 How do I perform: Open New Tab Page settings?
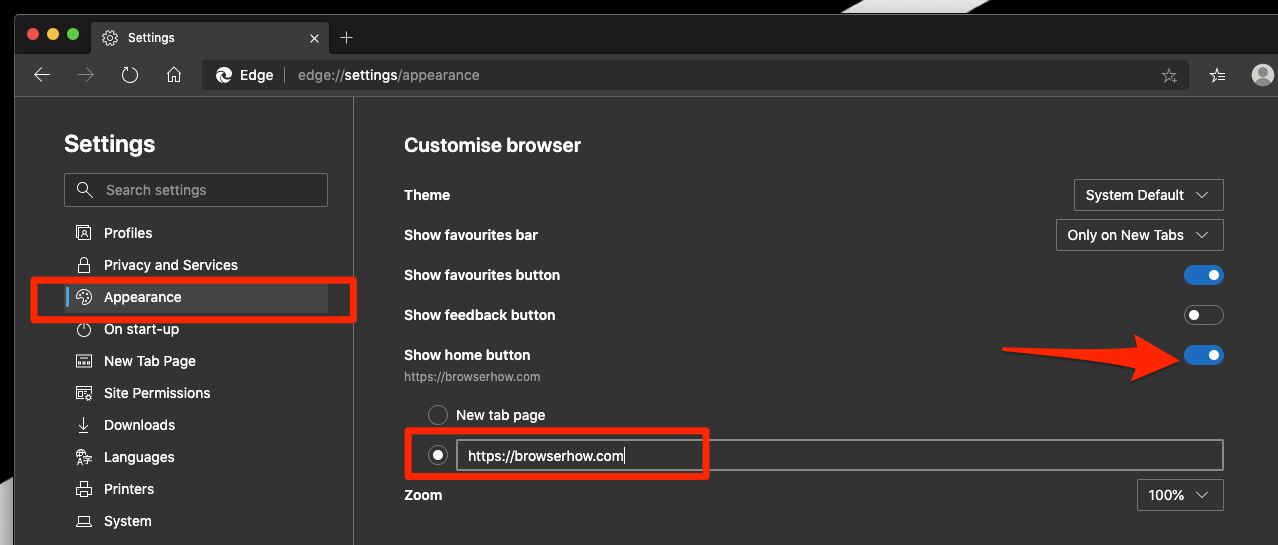(196, 361)
